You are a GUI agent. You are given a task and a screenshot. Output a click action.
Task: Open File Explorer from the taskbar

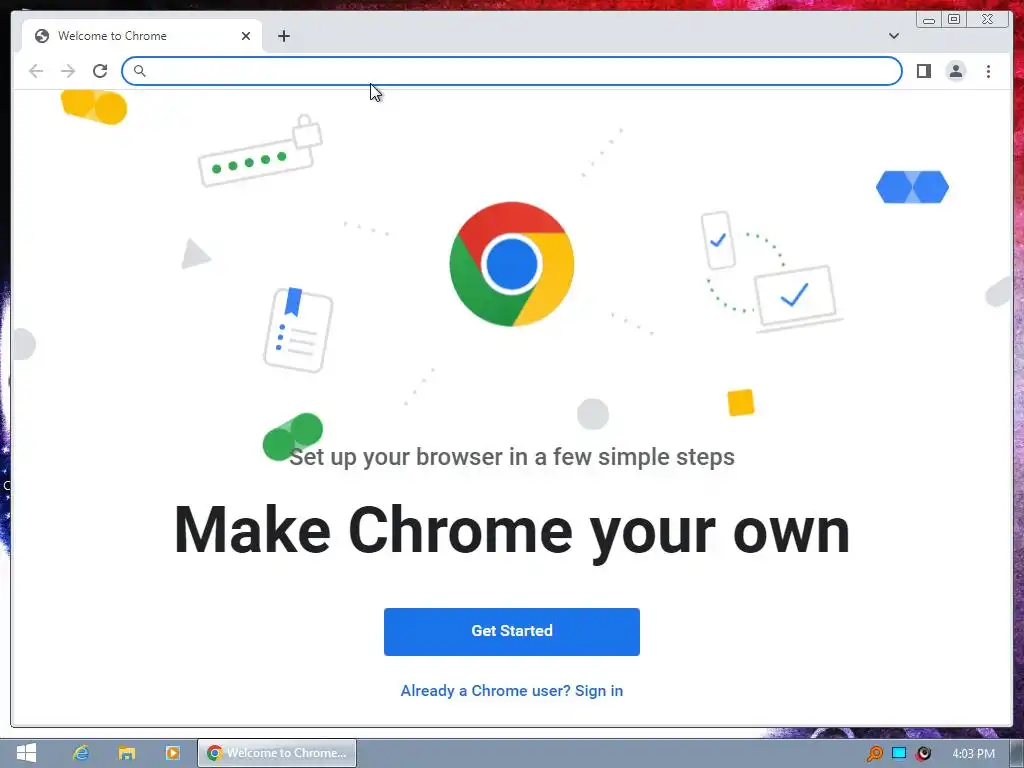click(x=127, y=753)
